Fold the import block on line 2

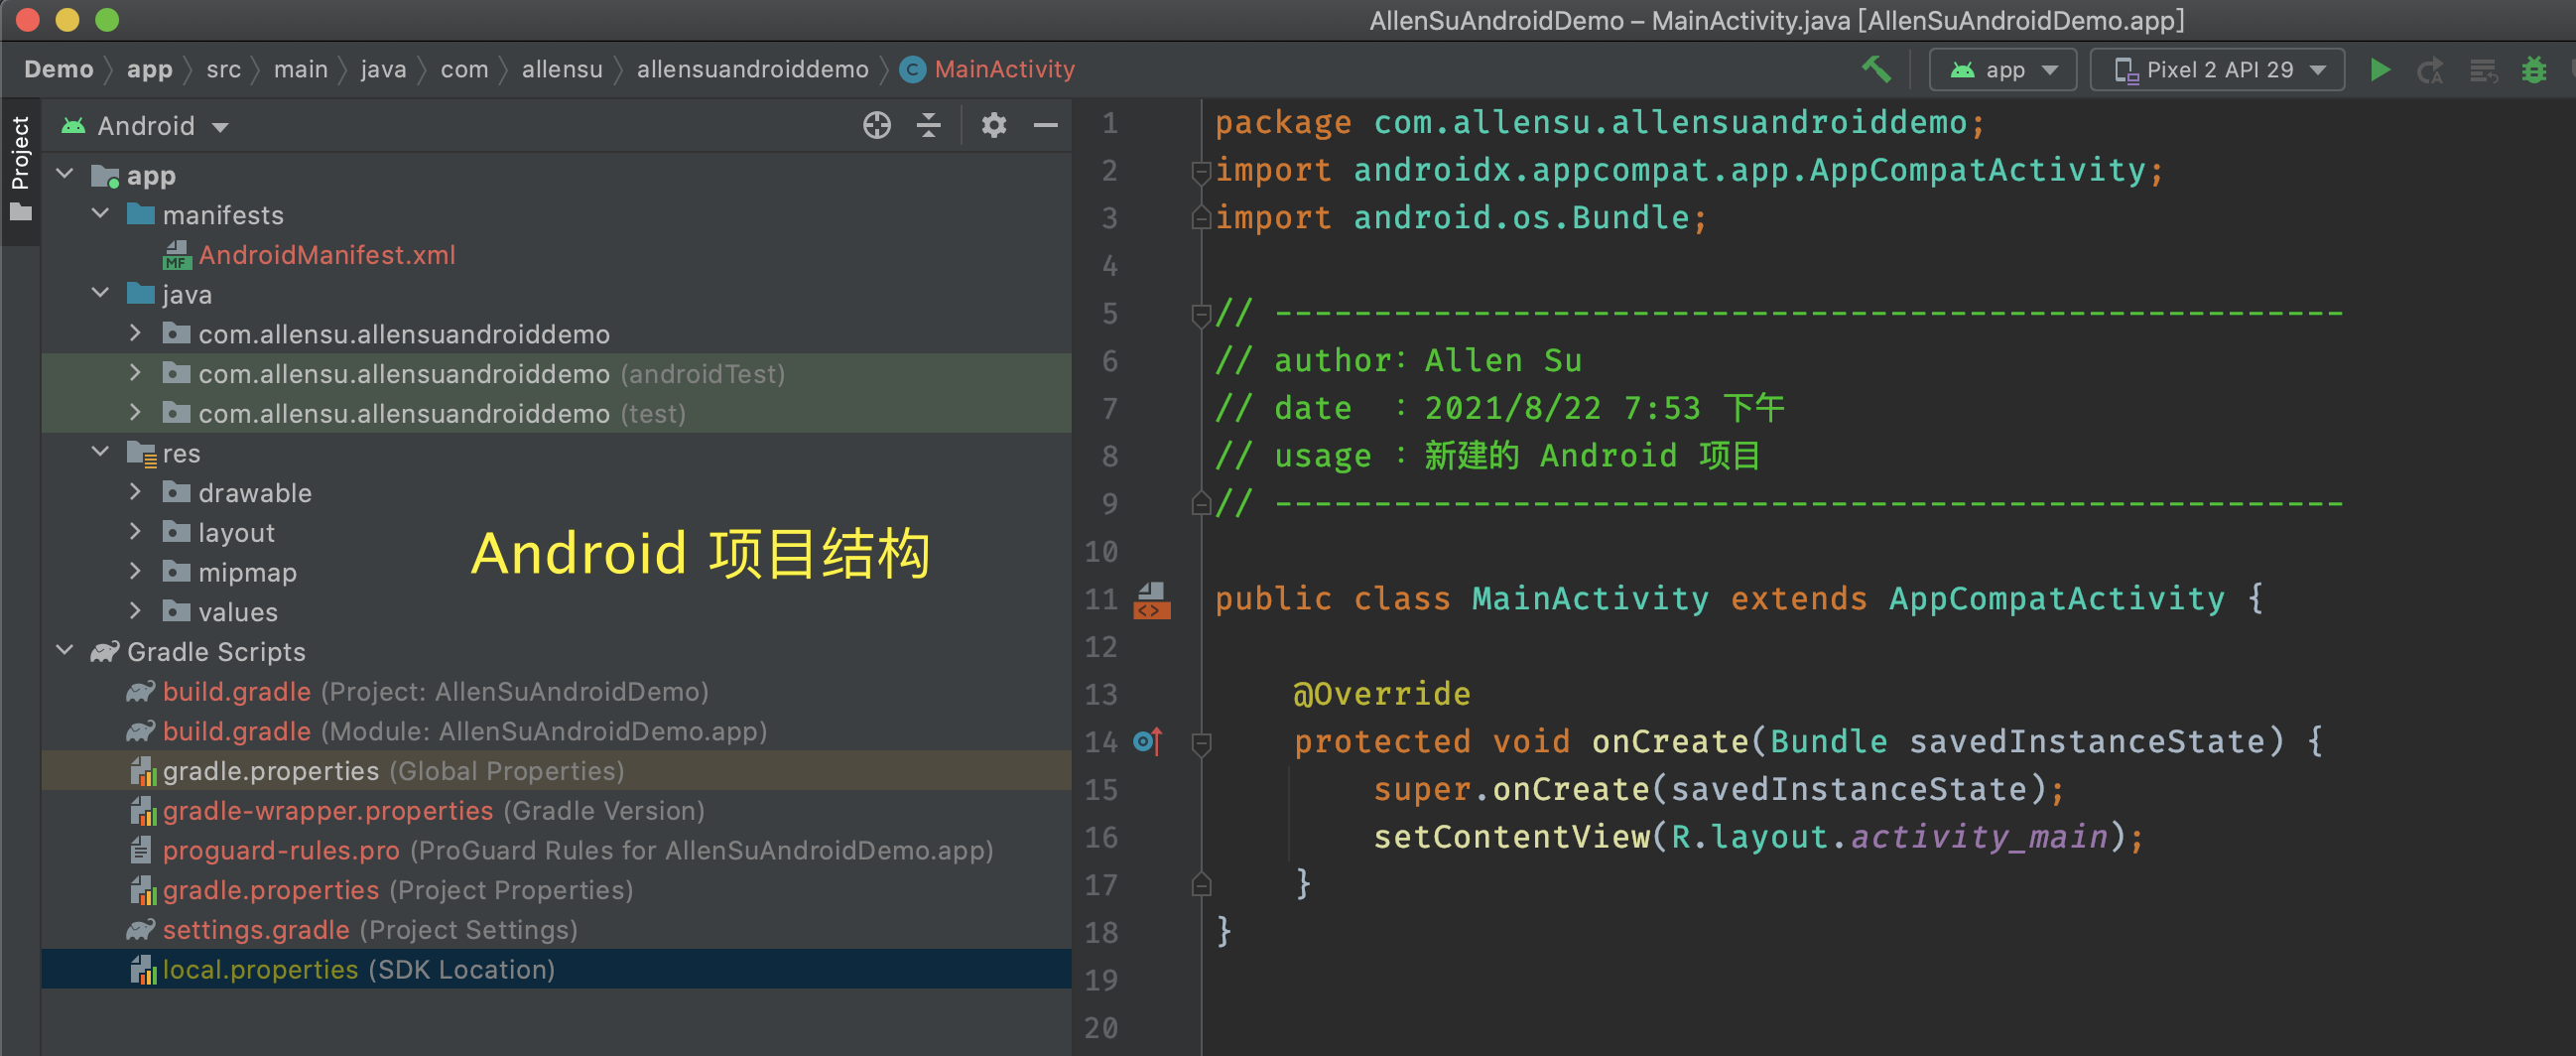point(1201,172)
